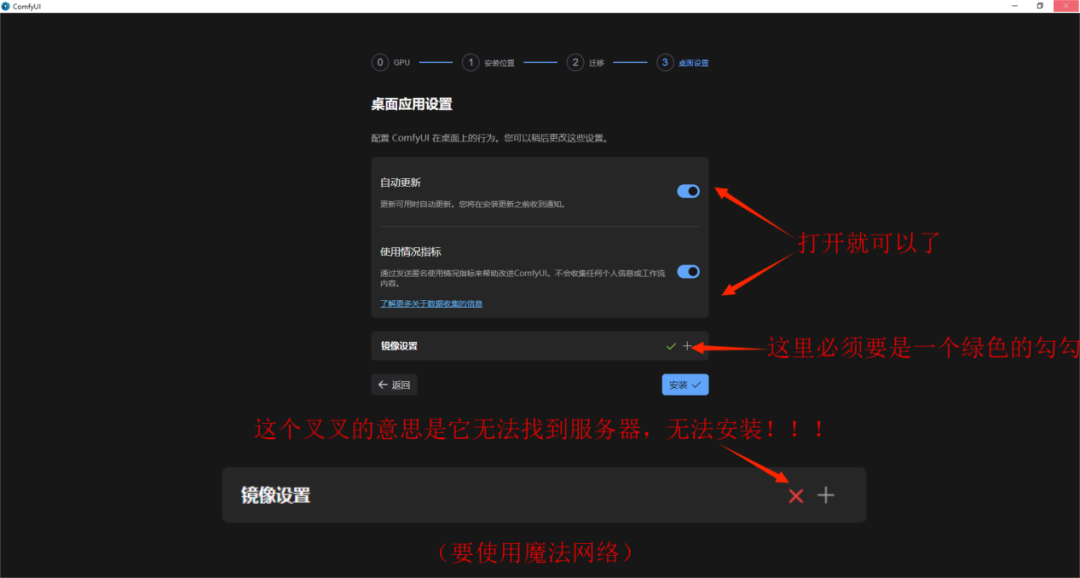Select step 3 桌面设置

click(683, 63)
